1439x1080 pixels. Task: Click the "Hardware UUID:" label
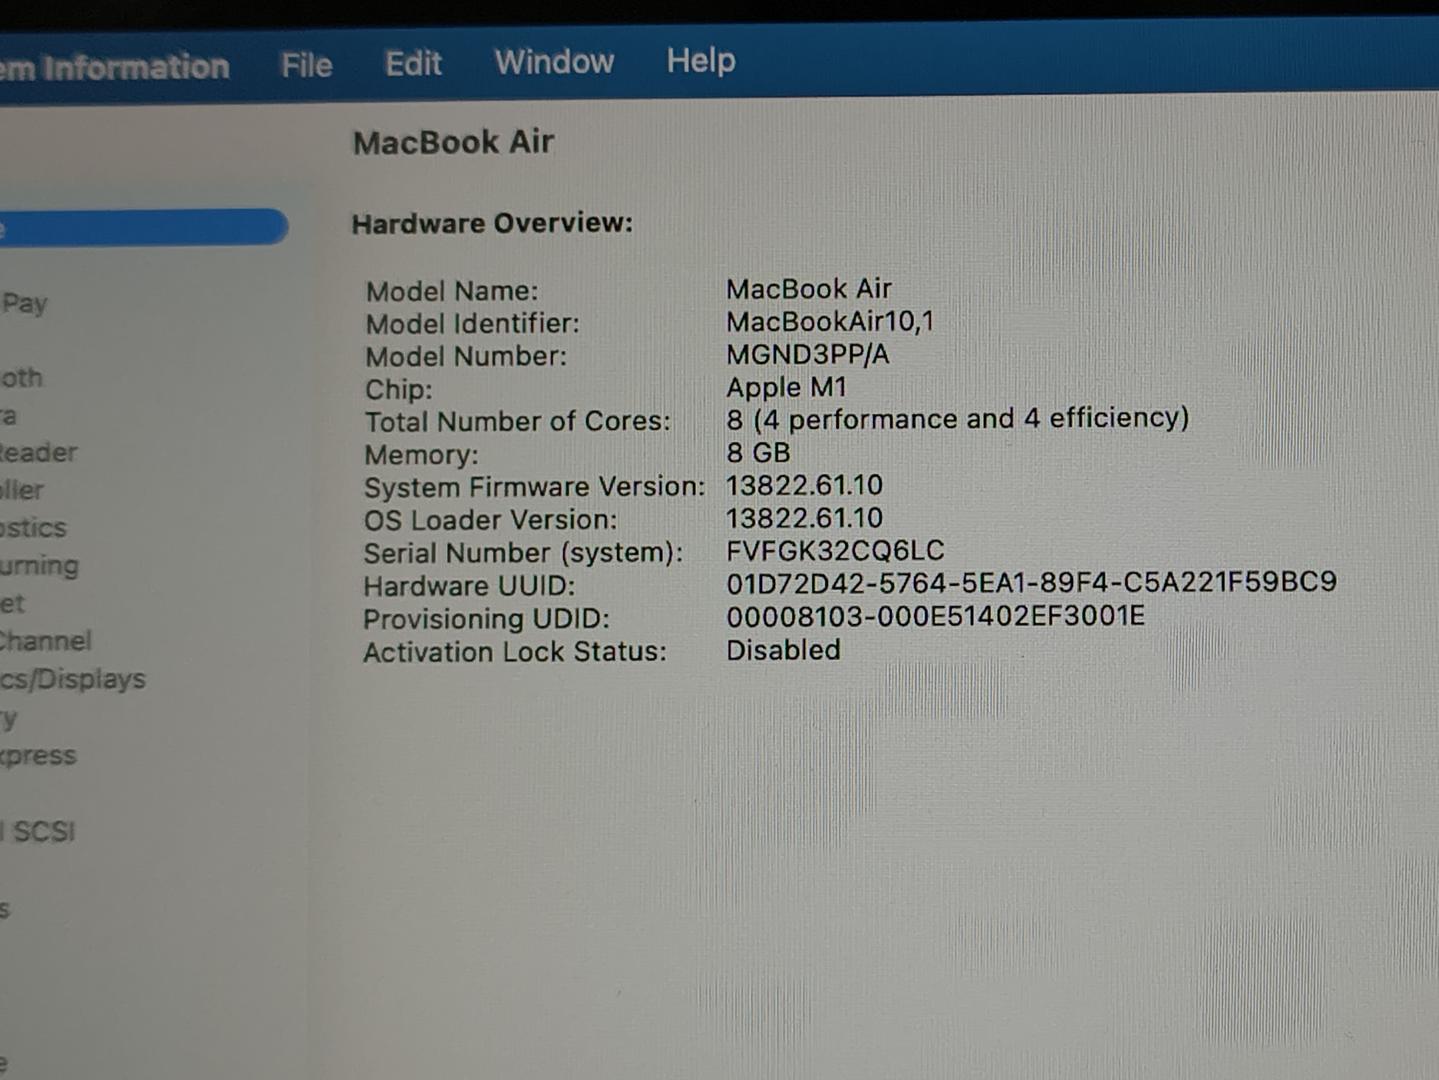point(469,586)
